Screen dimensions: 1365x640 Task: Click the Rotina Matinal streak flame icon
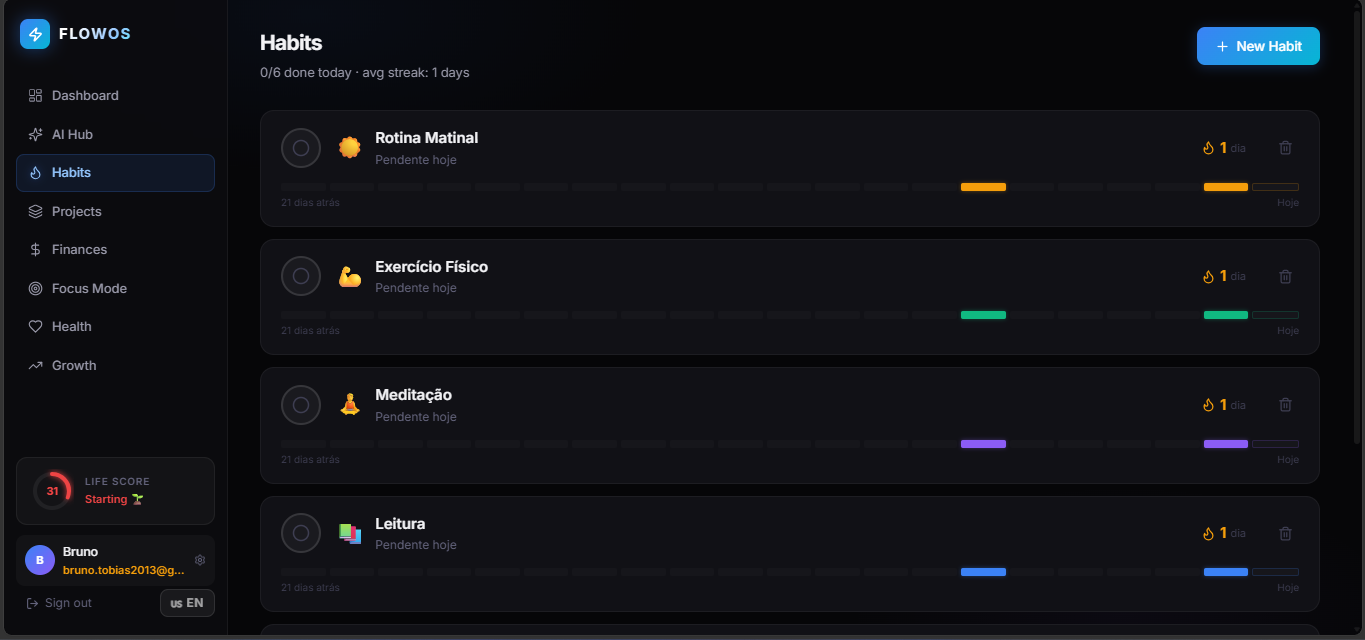(x=1208, y=148)
